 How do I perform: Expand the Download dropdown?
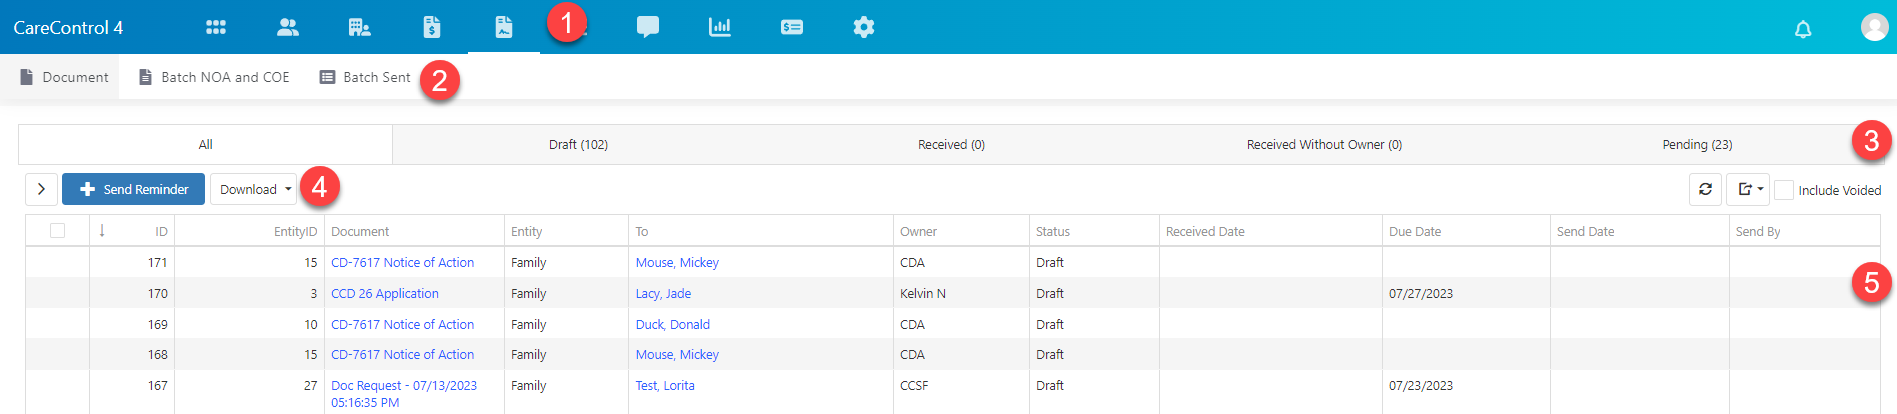[x=254, y=189]
